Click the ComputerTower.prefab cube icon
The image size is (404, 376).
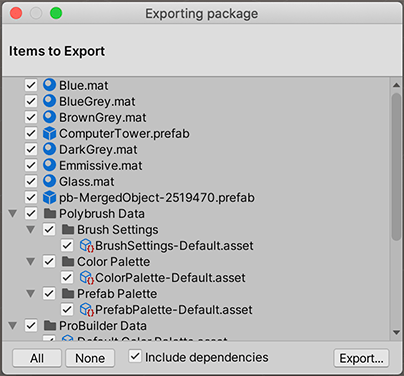coord(49,133)
